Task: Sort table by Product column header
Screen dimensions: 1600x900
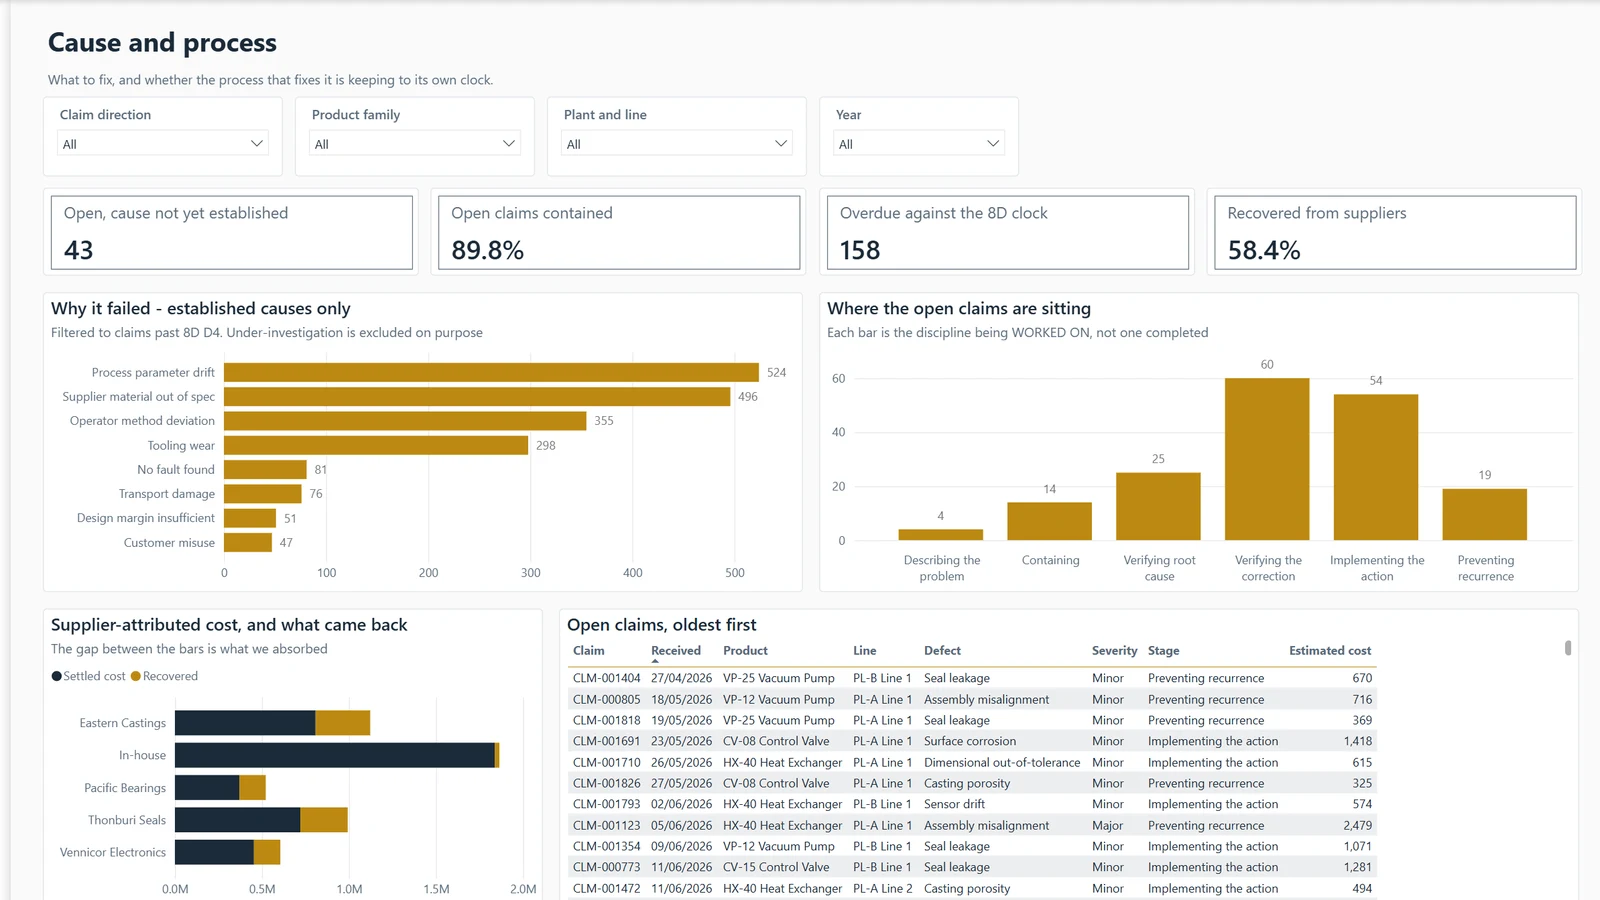Action: pos(745,651)
